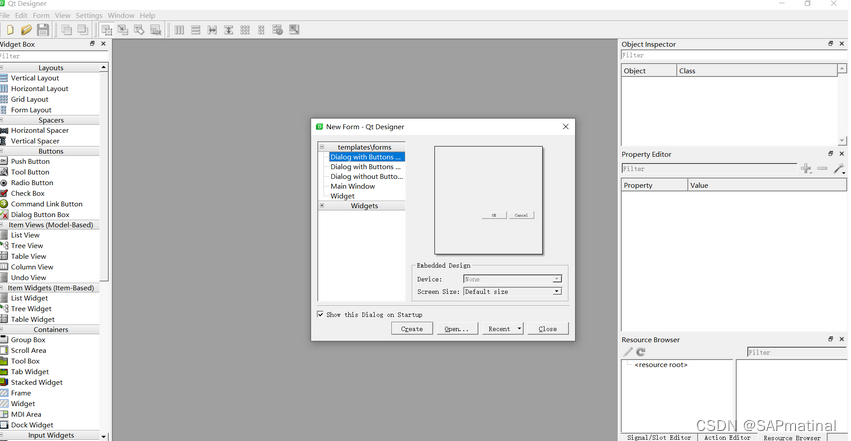Image resolution: width=851 pixels, height=441 pixels.
Task: Click the New form toolbar icon
Action: coord(10,30)
